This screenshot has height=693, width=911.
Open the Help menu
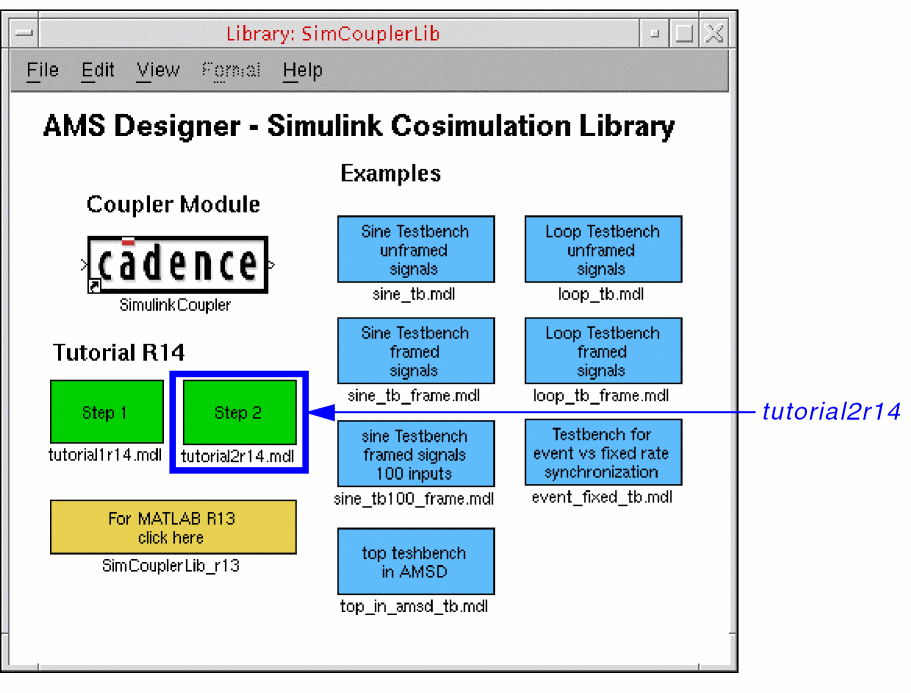302,70
